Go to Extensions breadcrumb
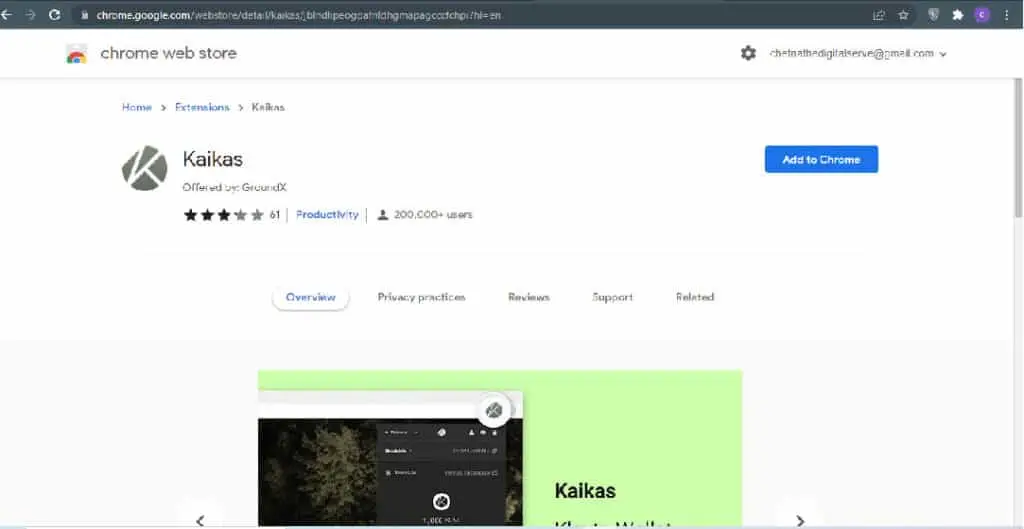 coord(202,107)
